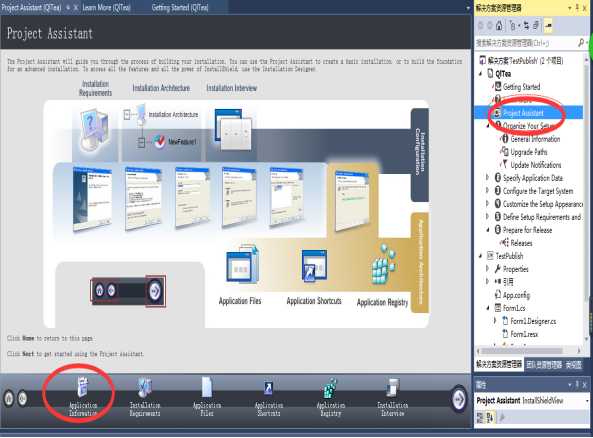
Task: Open the Application Registry step in bottom bar
Action: (331, 397)
